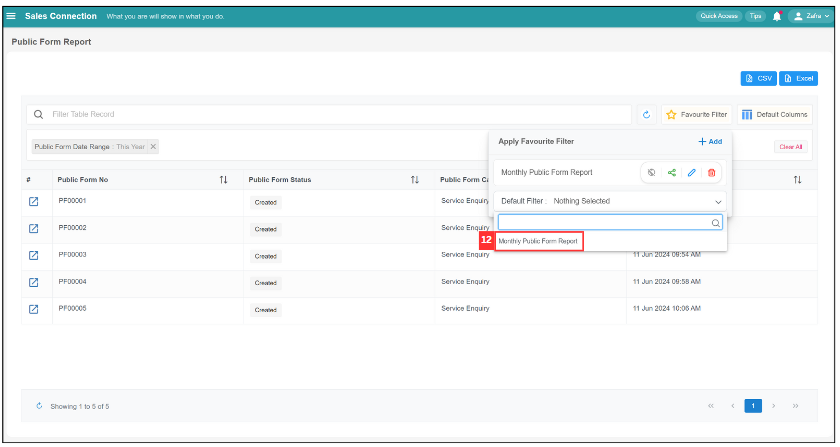Click the Clear All filters button
Viewport: 840px width, 447px height.
coord(791,147)
